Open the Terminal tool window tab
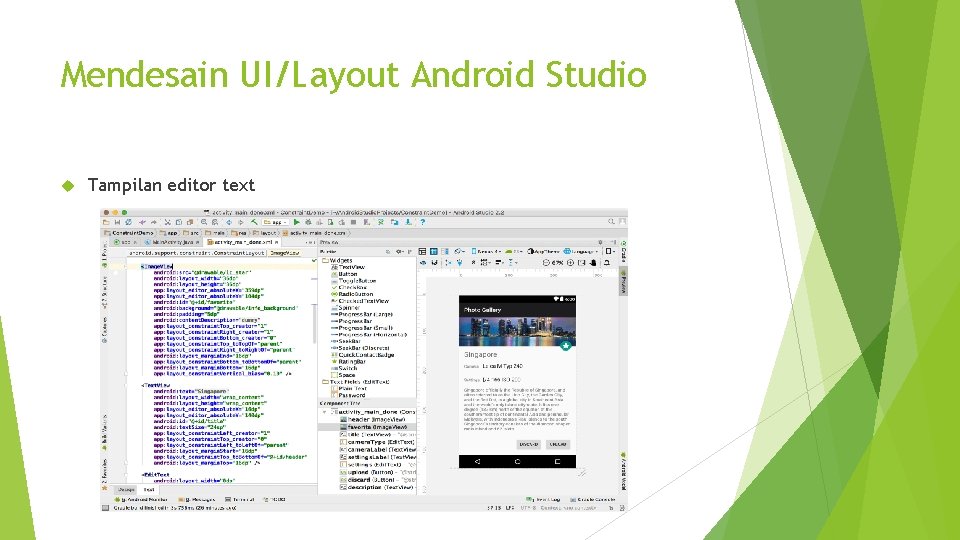 pyautogui.click(x=240, y=500)
